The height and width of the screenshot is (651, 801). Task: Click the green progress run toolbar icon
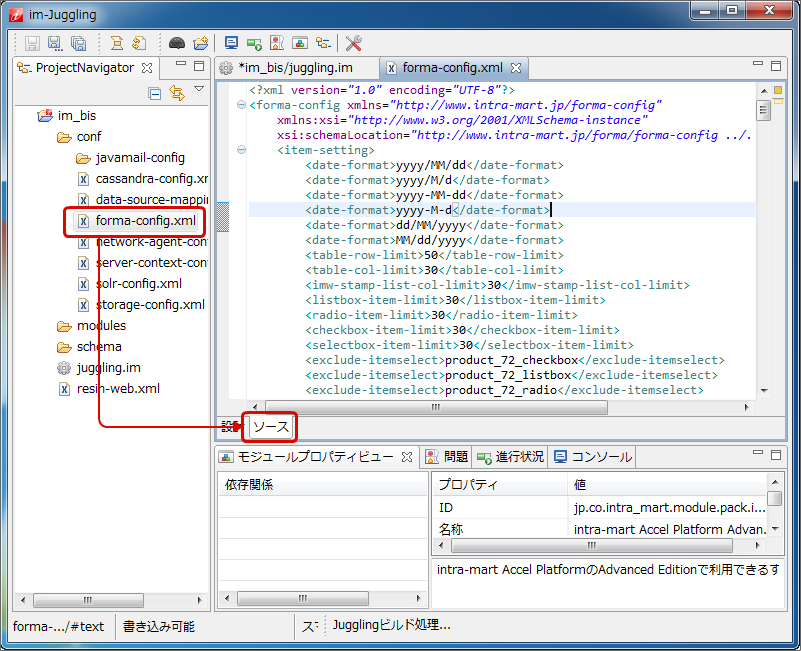coord(254,43)
